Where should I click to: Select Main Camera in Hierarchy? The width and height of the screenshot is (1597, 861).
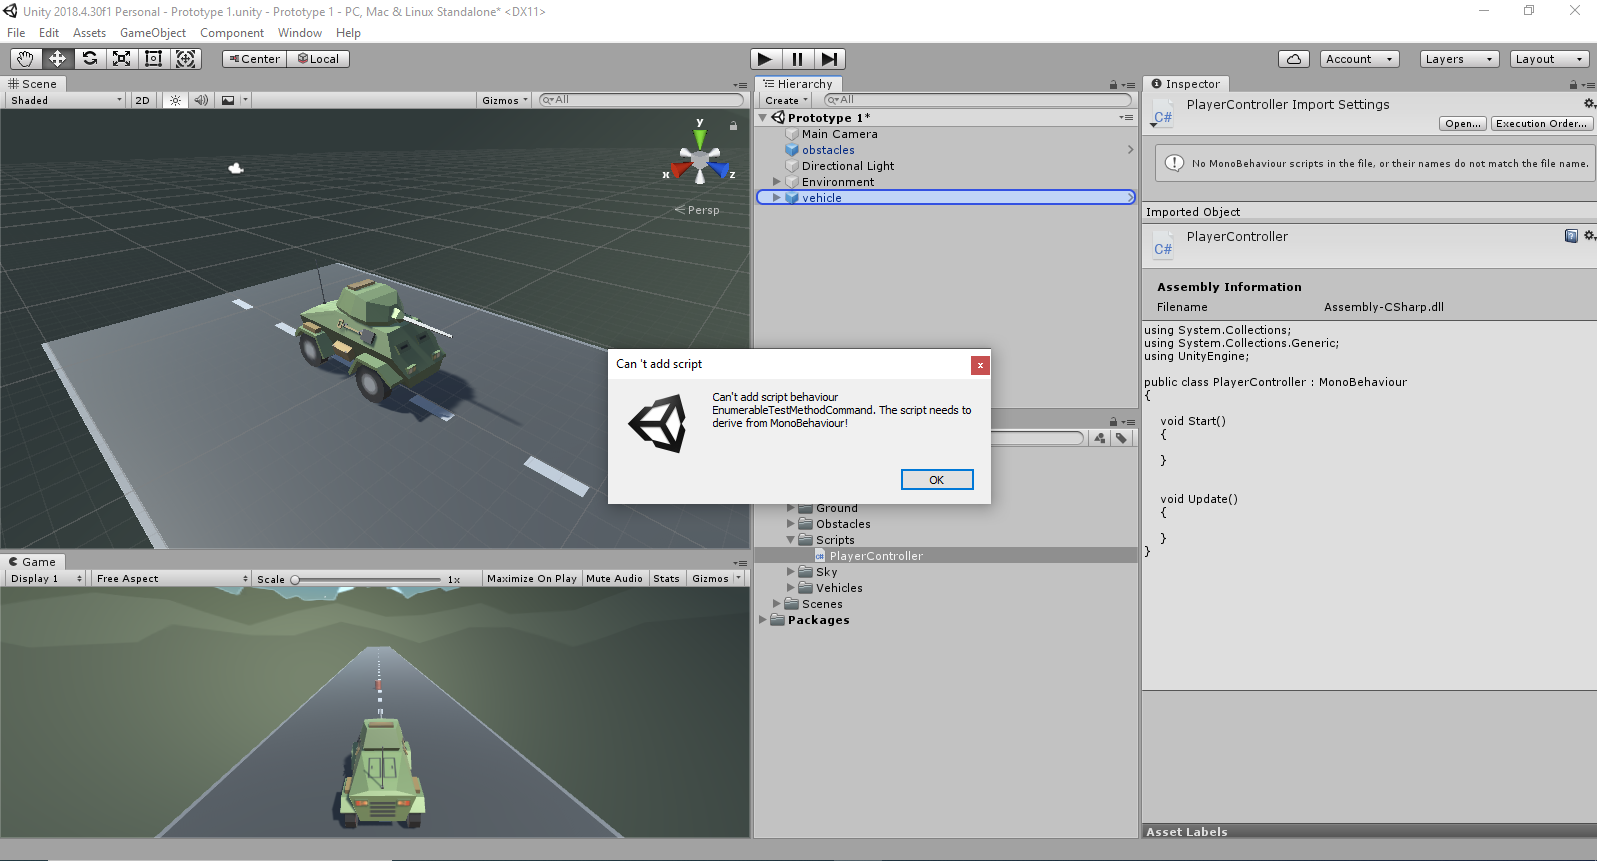[x=839, y=134]
